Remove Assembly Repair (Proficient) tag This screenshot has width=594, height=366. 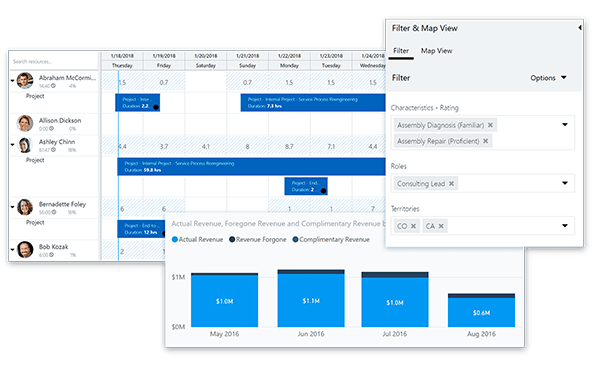485,141
